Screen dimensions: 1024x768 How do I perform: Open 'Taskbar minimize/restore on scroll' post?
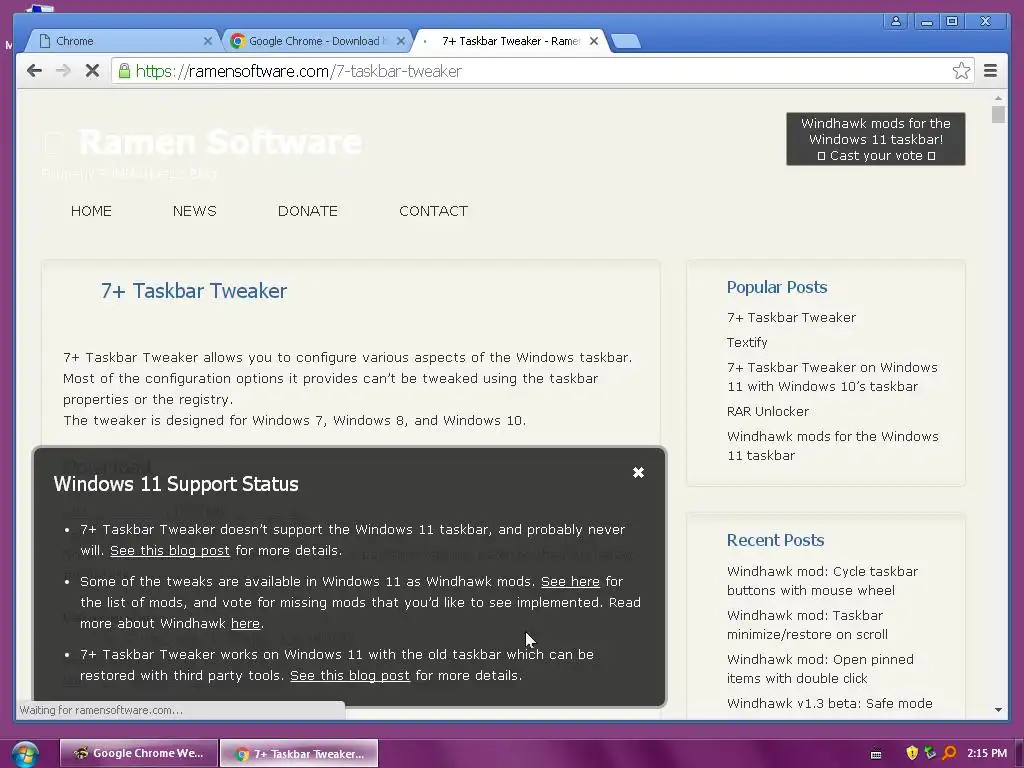(x=807, y=625)
